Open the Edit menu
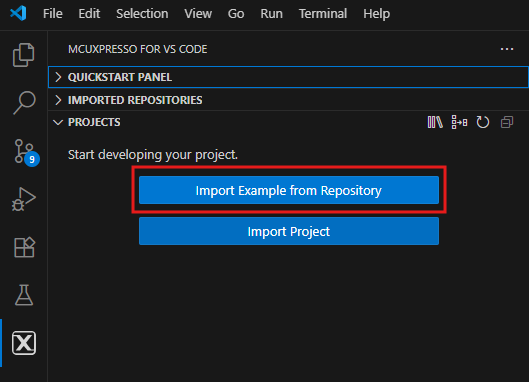Viewport: 529px width, 382px height. [89, 14]
